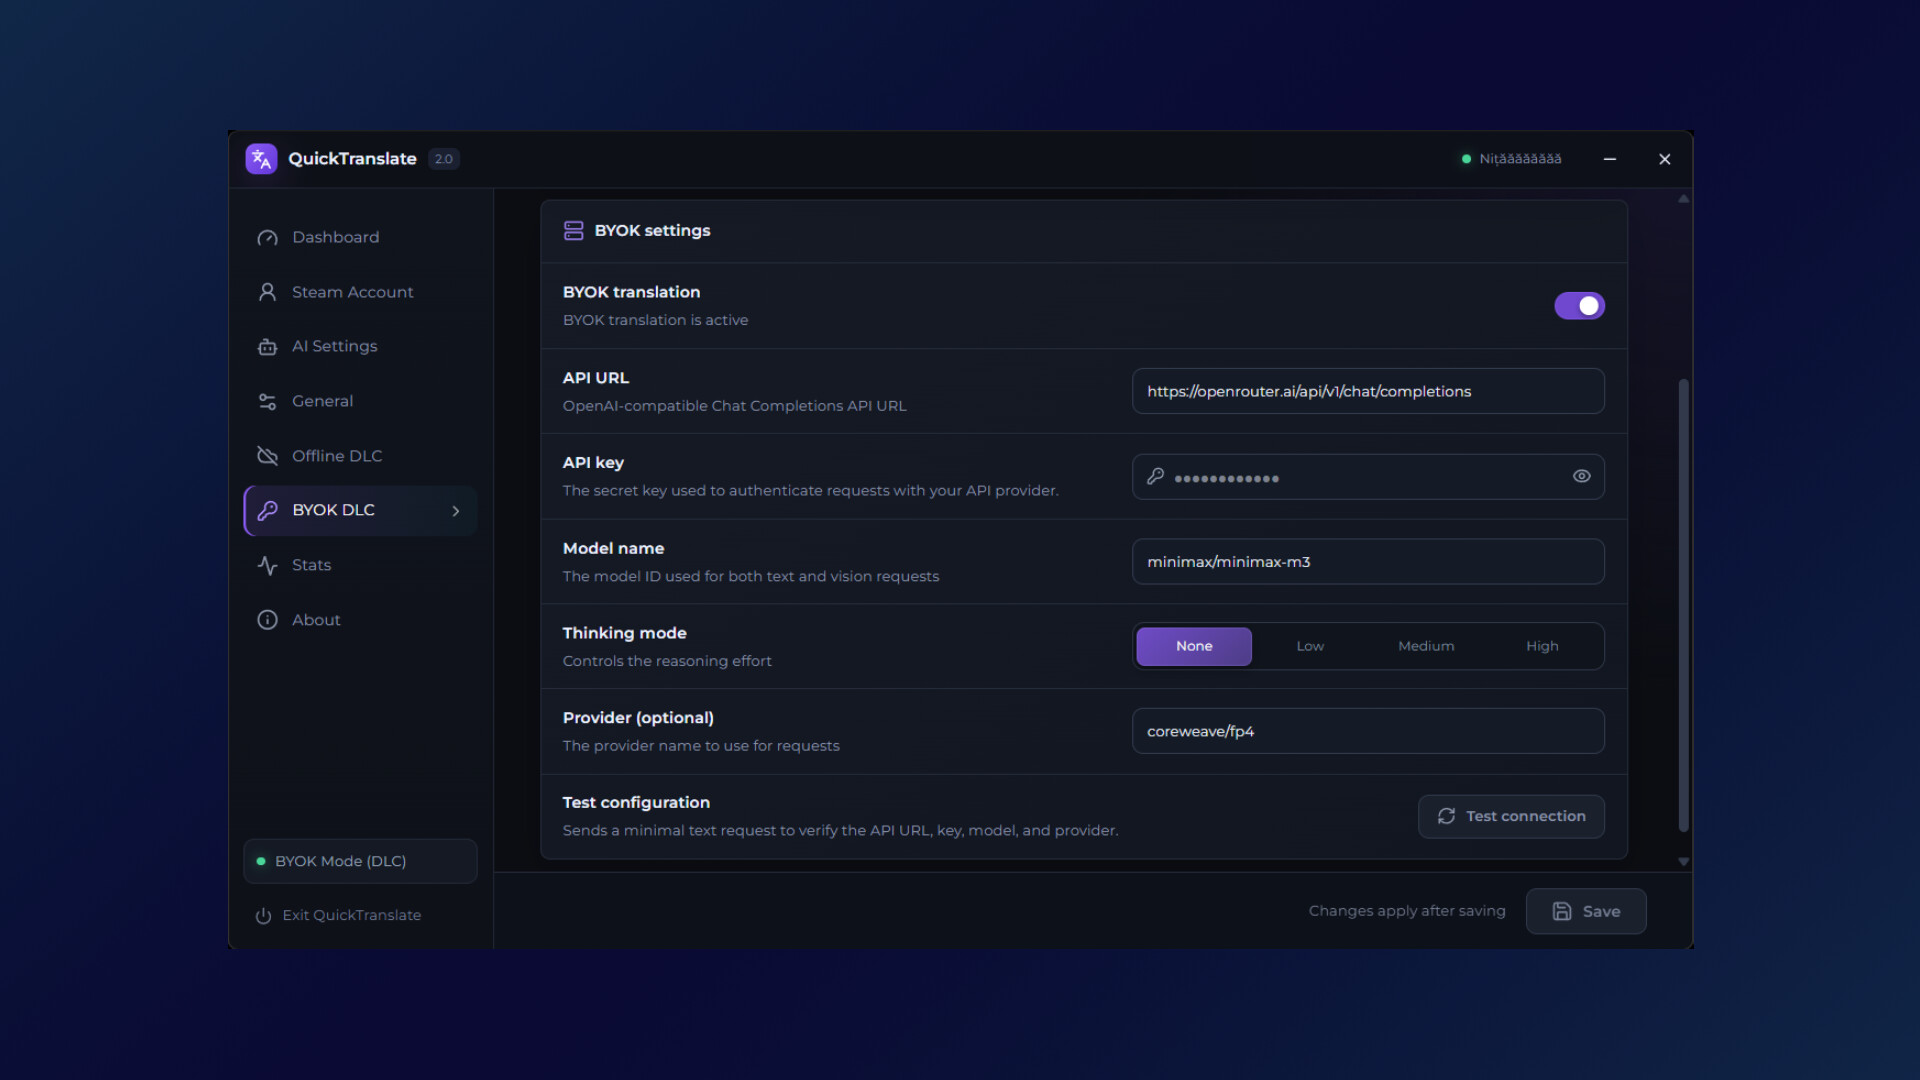
Task: Click the QuickTranslate logo icon
Action: 261,159
